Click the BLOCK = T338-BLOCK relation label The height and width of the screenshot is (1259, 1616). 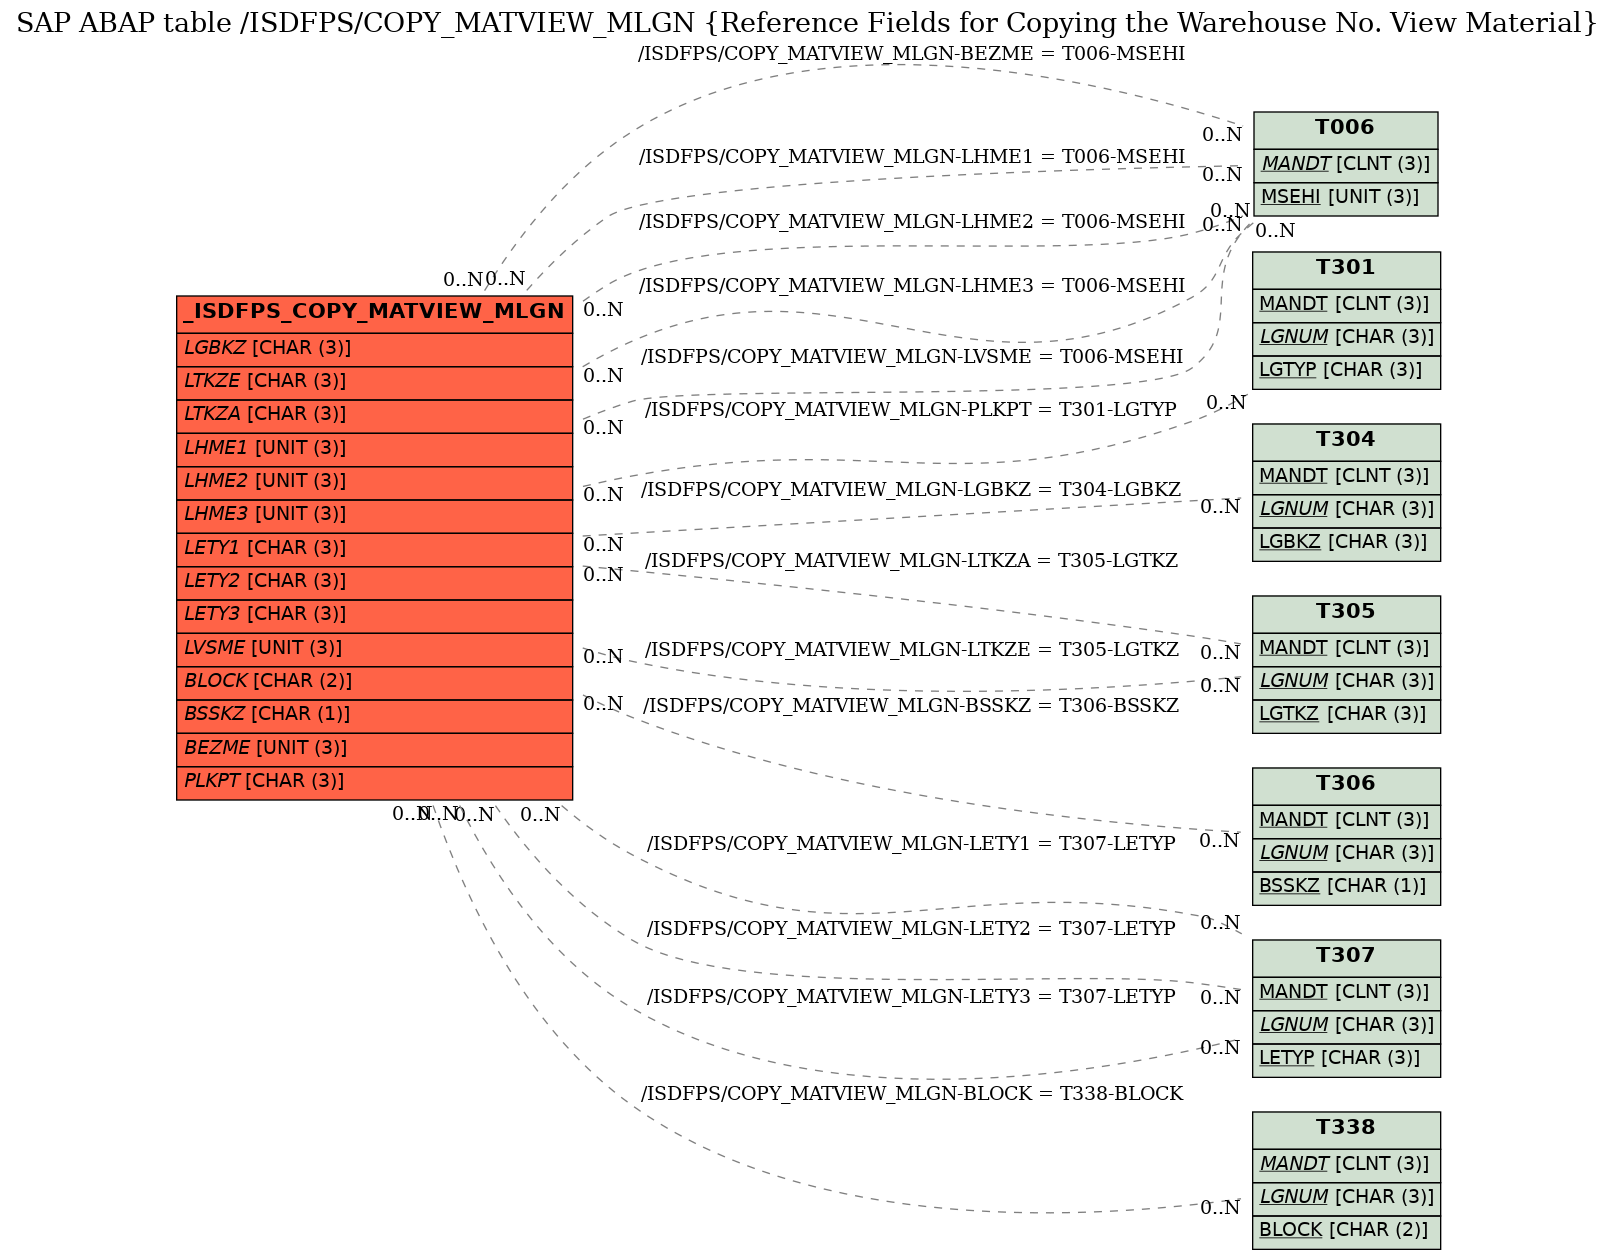[x=911, y=1095]
